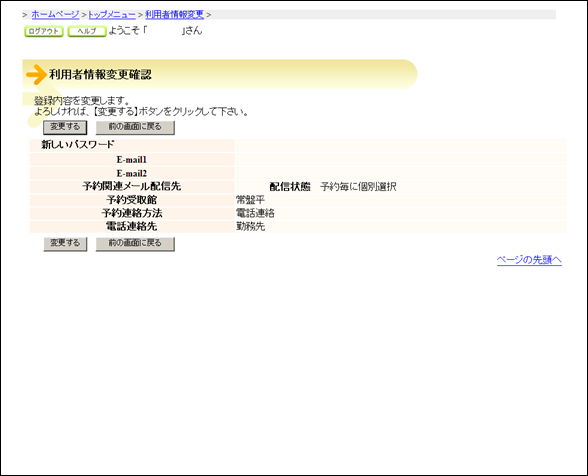
Task: Return to 利用者情報変更 via breadcrumb
Action: pyautogui.click(x=174, y=15)
